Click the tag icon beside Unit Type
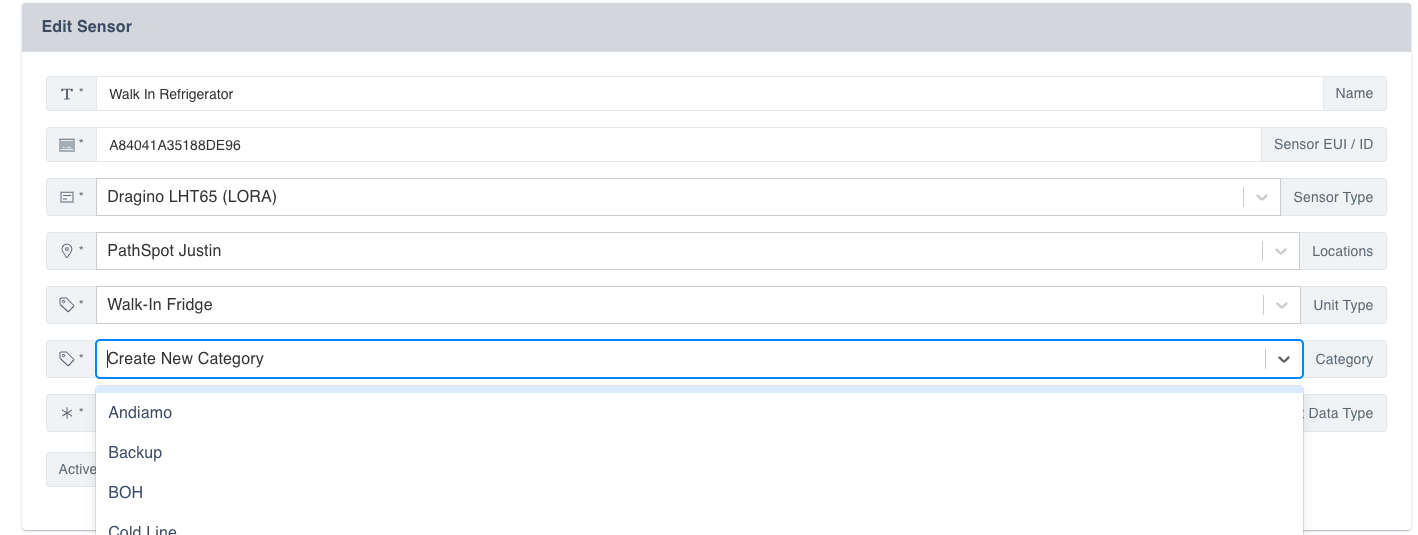The height and width of the screenshot is (535, 1418). click(67, 305)
